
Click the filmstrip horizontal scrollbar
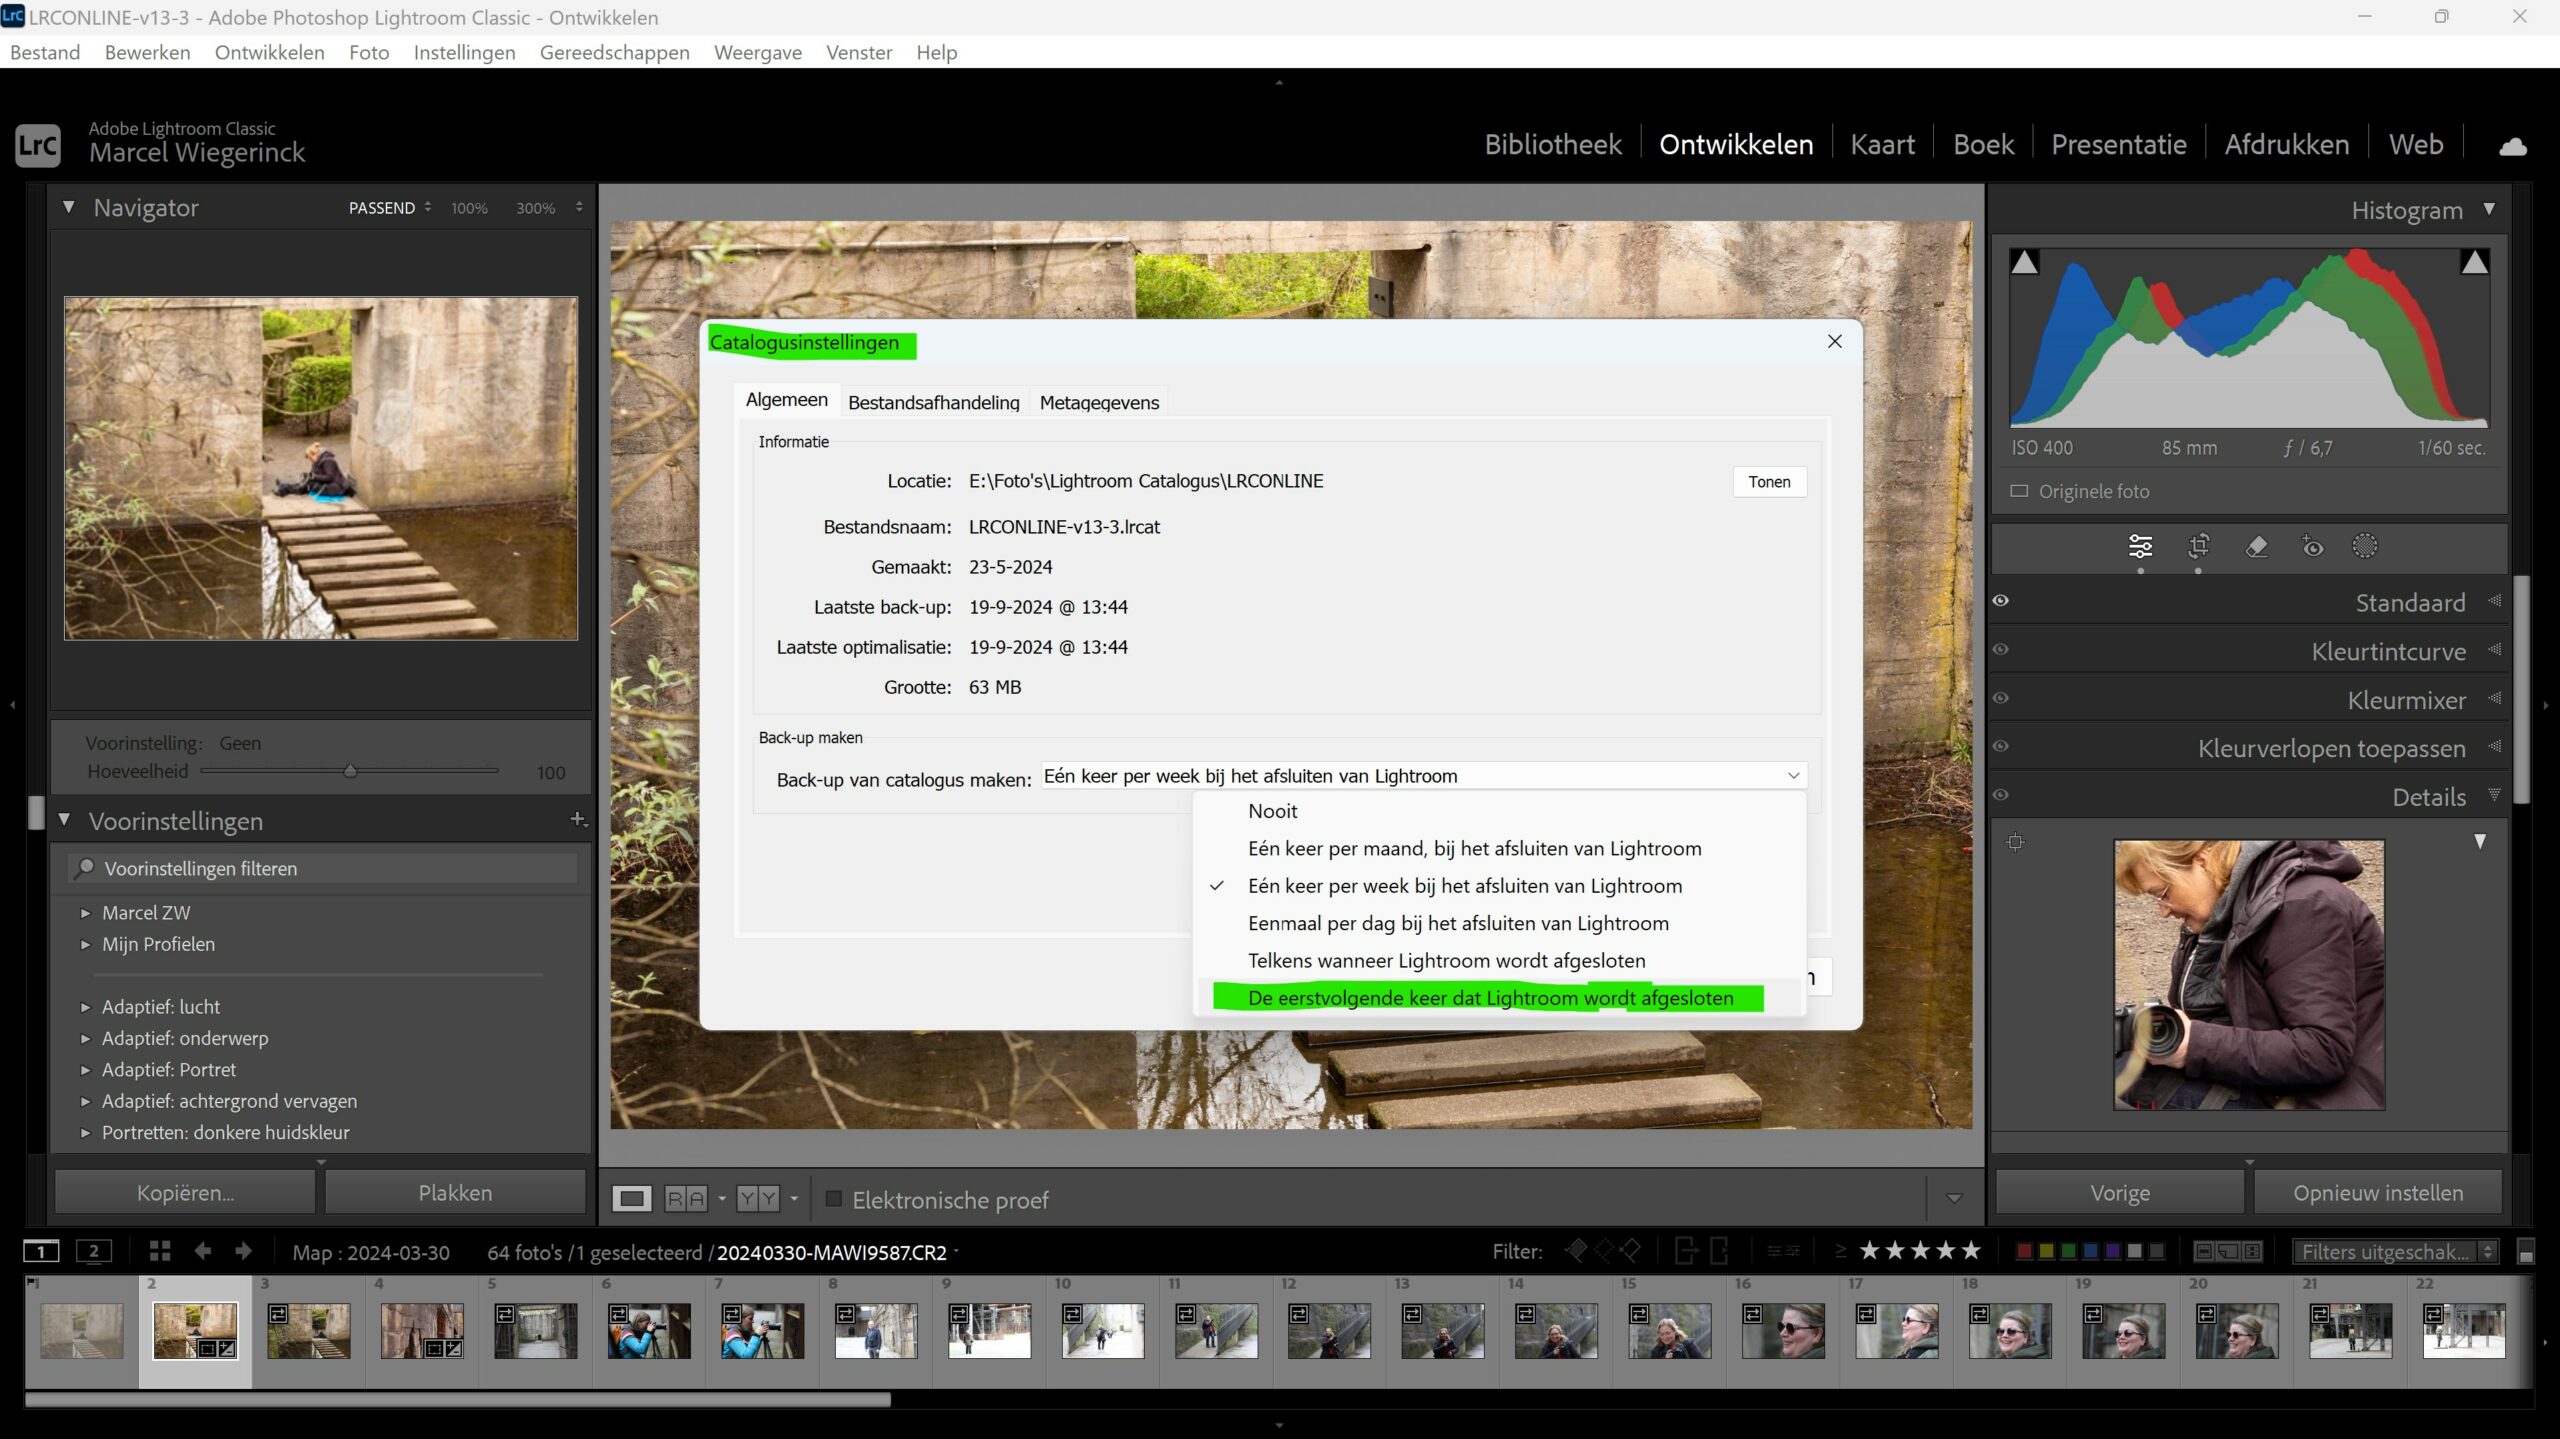click(458, 1400)
